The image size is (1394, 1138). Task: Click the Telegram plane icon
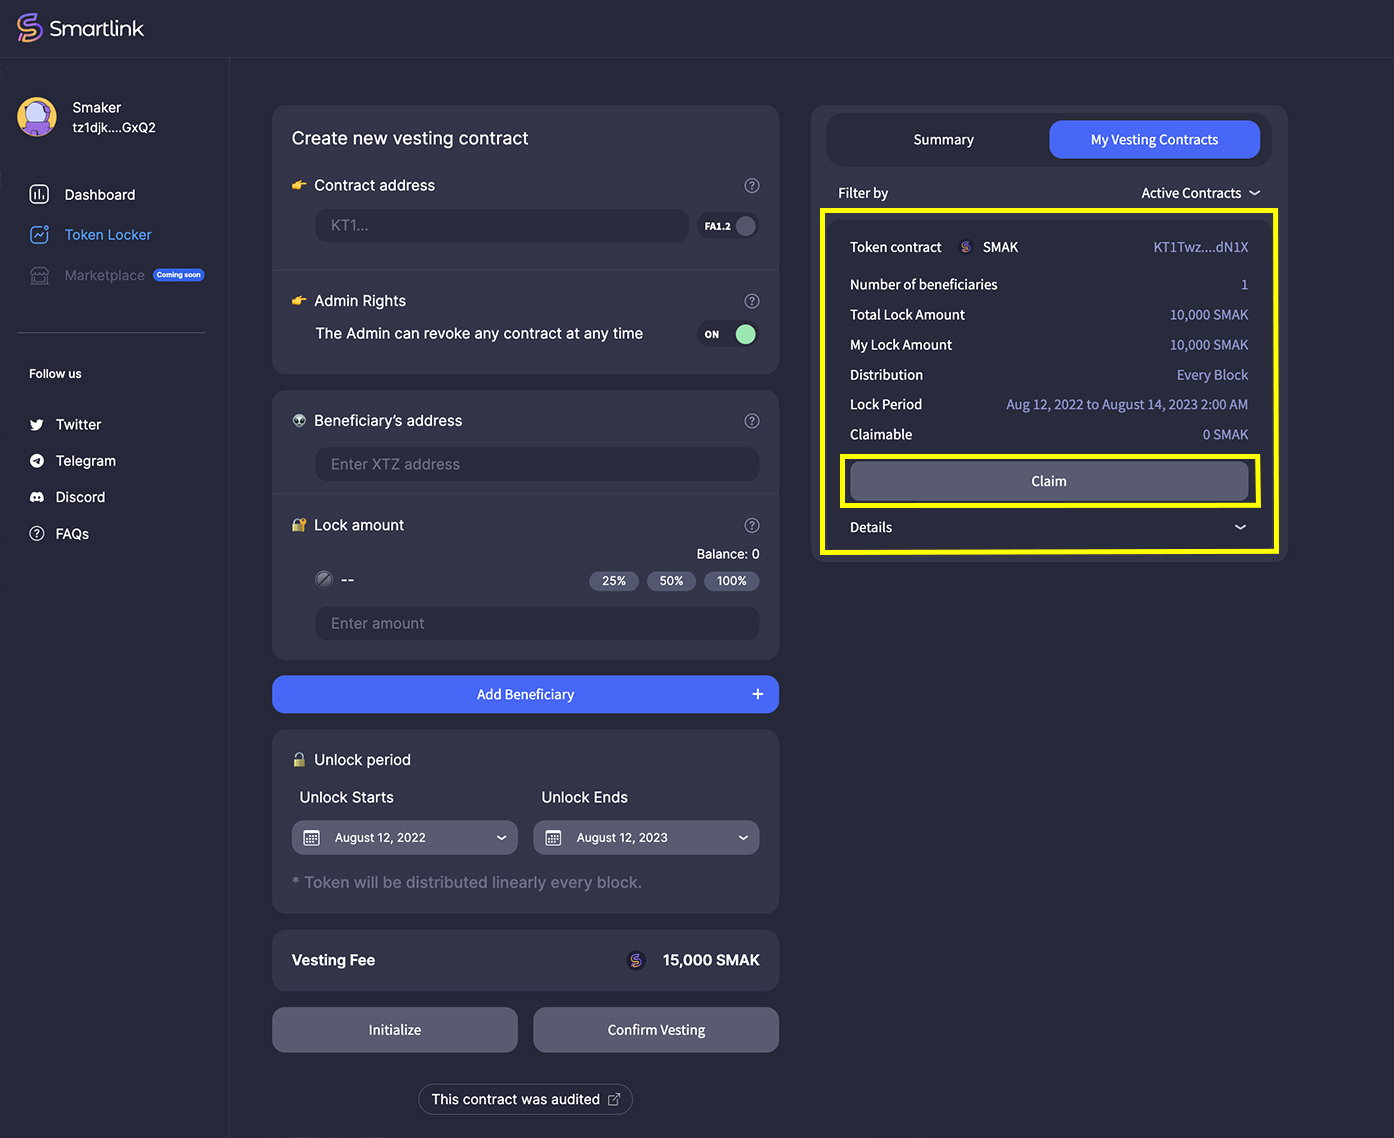click(37, 461)
